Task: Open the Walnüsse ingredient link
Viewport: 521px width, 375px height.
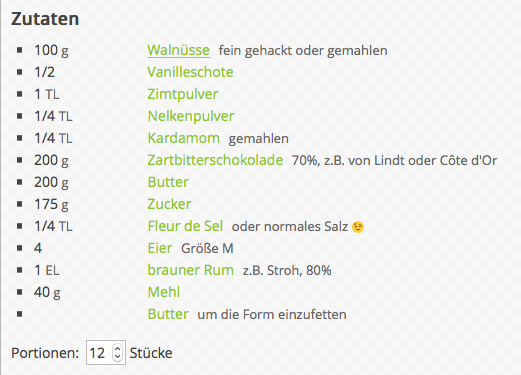Action: coord(179,50)
